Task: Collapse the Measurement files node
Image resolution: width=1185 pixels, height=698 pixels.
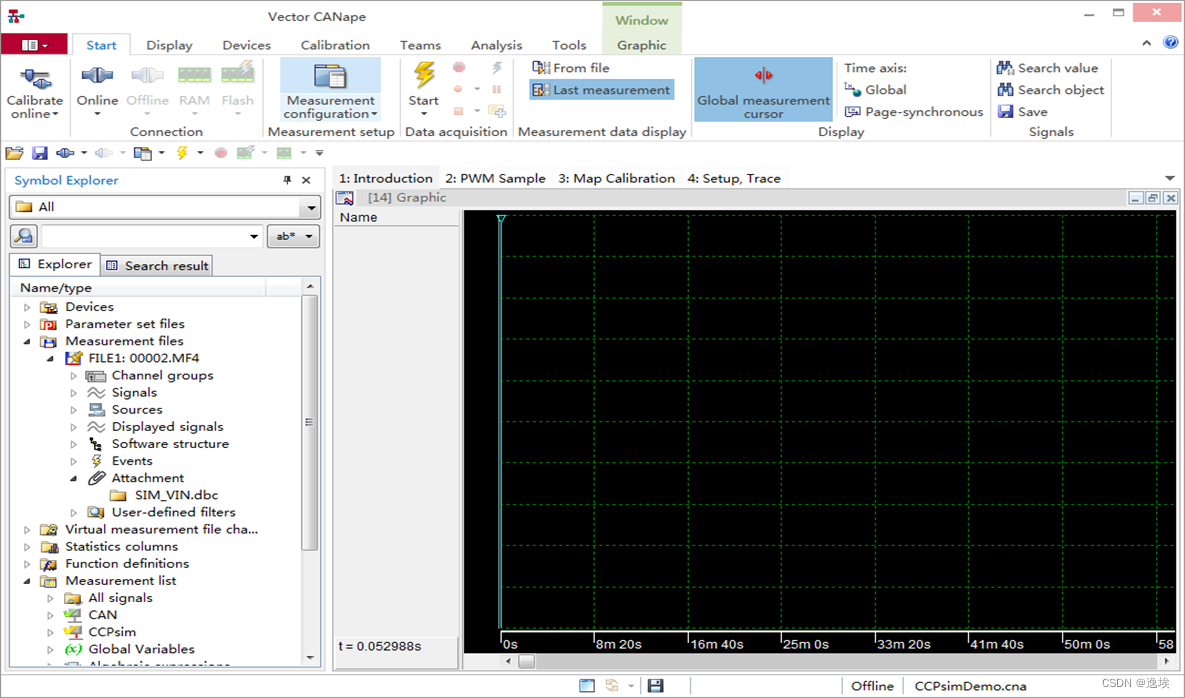Action: (27, 341)
